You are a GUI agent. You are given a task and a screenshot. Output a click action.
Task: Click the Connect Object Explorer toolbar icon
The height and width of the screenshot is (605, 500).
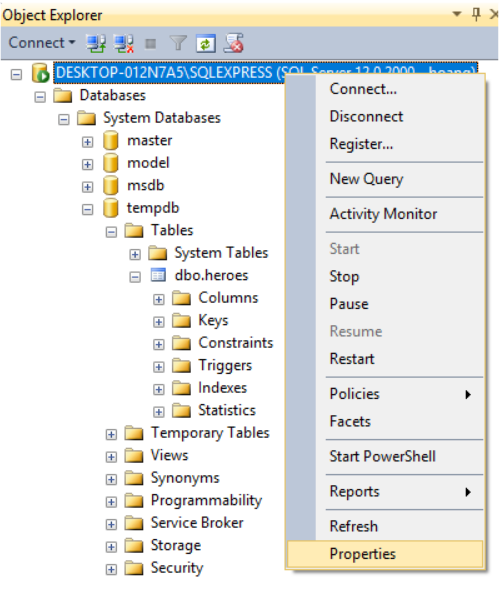(96, 43)
